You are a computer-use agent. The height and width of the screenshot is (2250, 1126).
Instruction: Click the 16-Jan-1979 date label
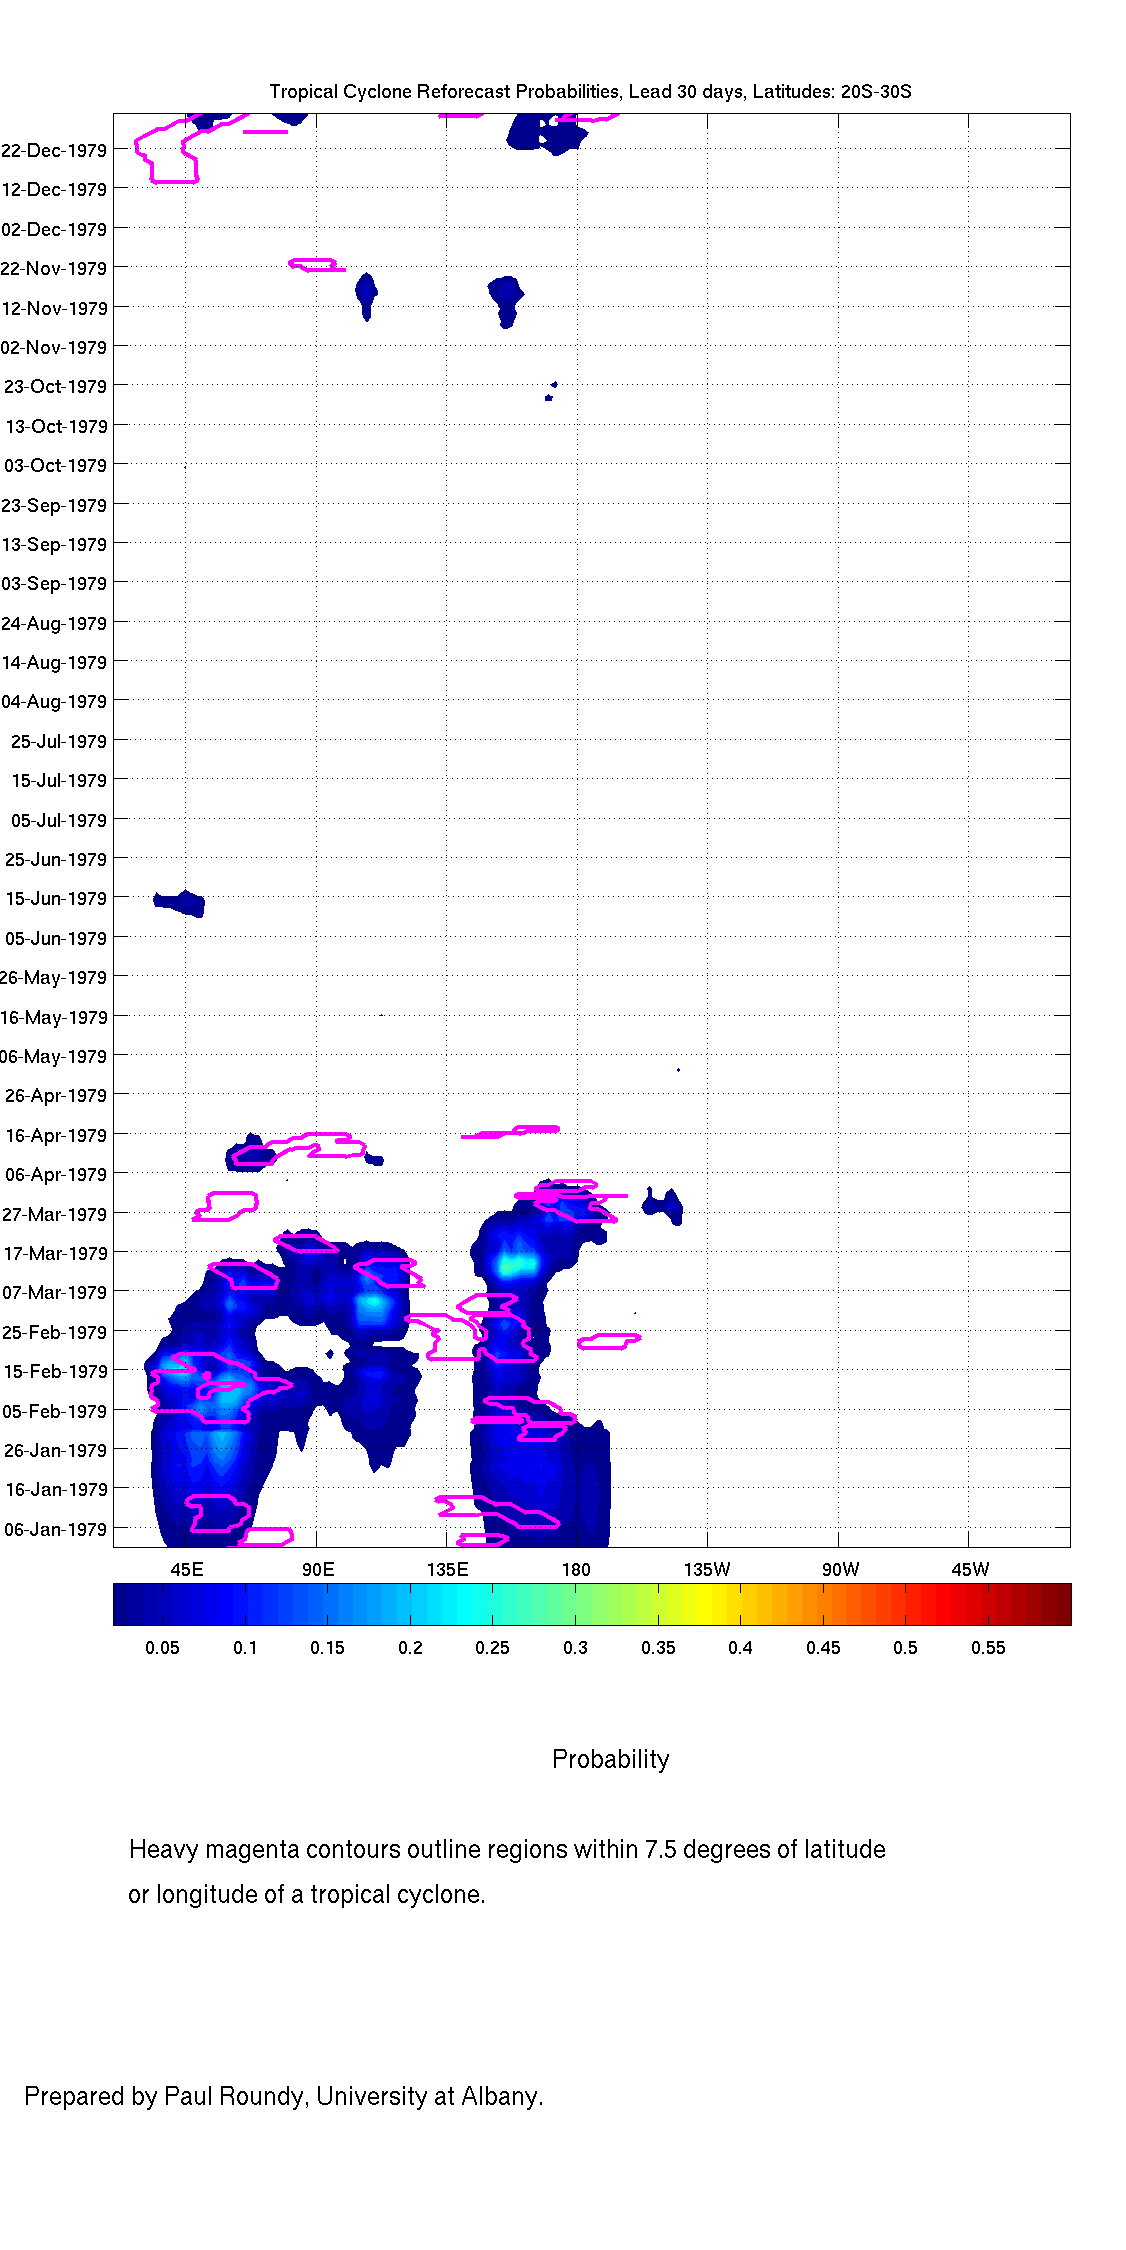[x=56, y=1490]
